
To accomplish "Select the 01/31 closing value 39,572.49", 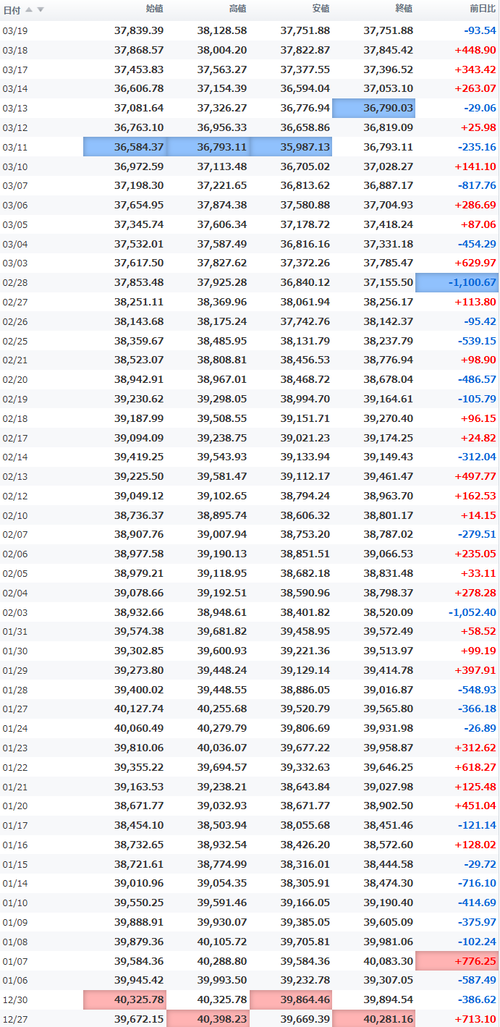I will pos(389,632).
